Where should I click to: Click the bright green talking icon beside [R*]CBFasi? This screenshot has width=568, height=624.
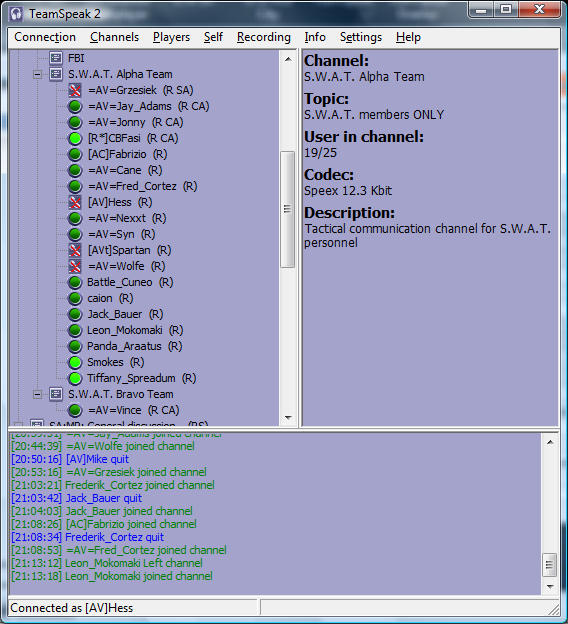(75, 138)
